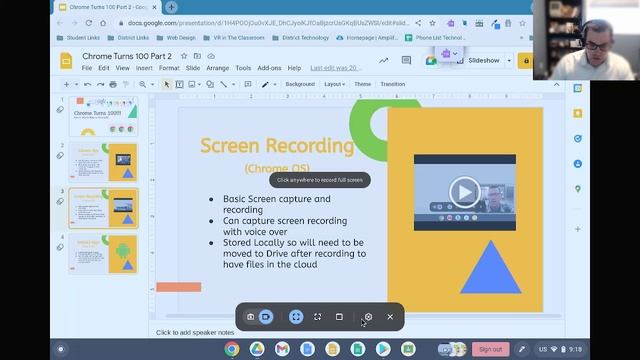
Task: Select the Shape tool
Action: pyautogui.click(x=210, y=84)
